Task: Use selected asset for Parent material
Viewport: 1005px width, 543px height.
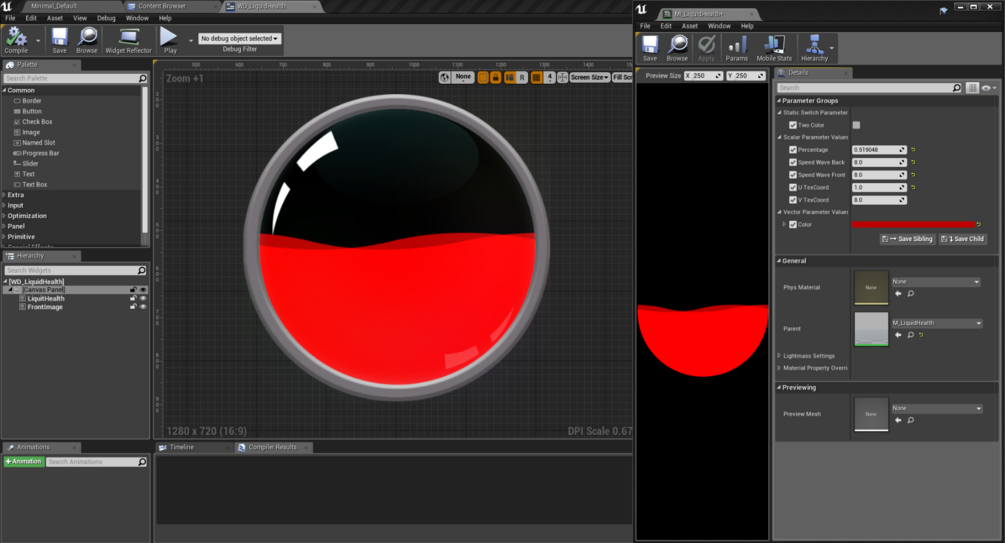Action: [x=898, y=335]
